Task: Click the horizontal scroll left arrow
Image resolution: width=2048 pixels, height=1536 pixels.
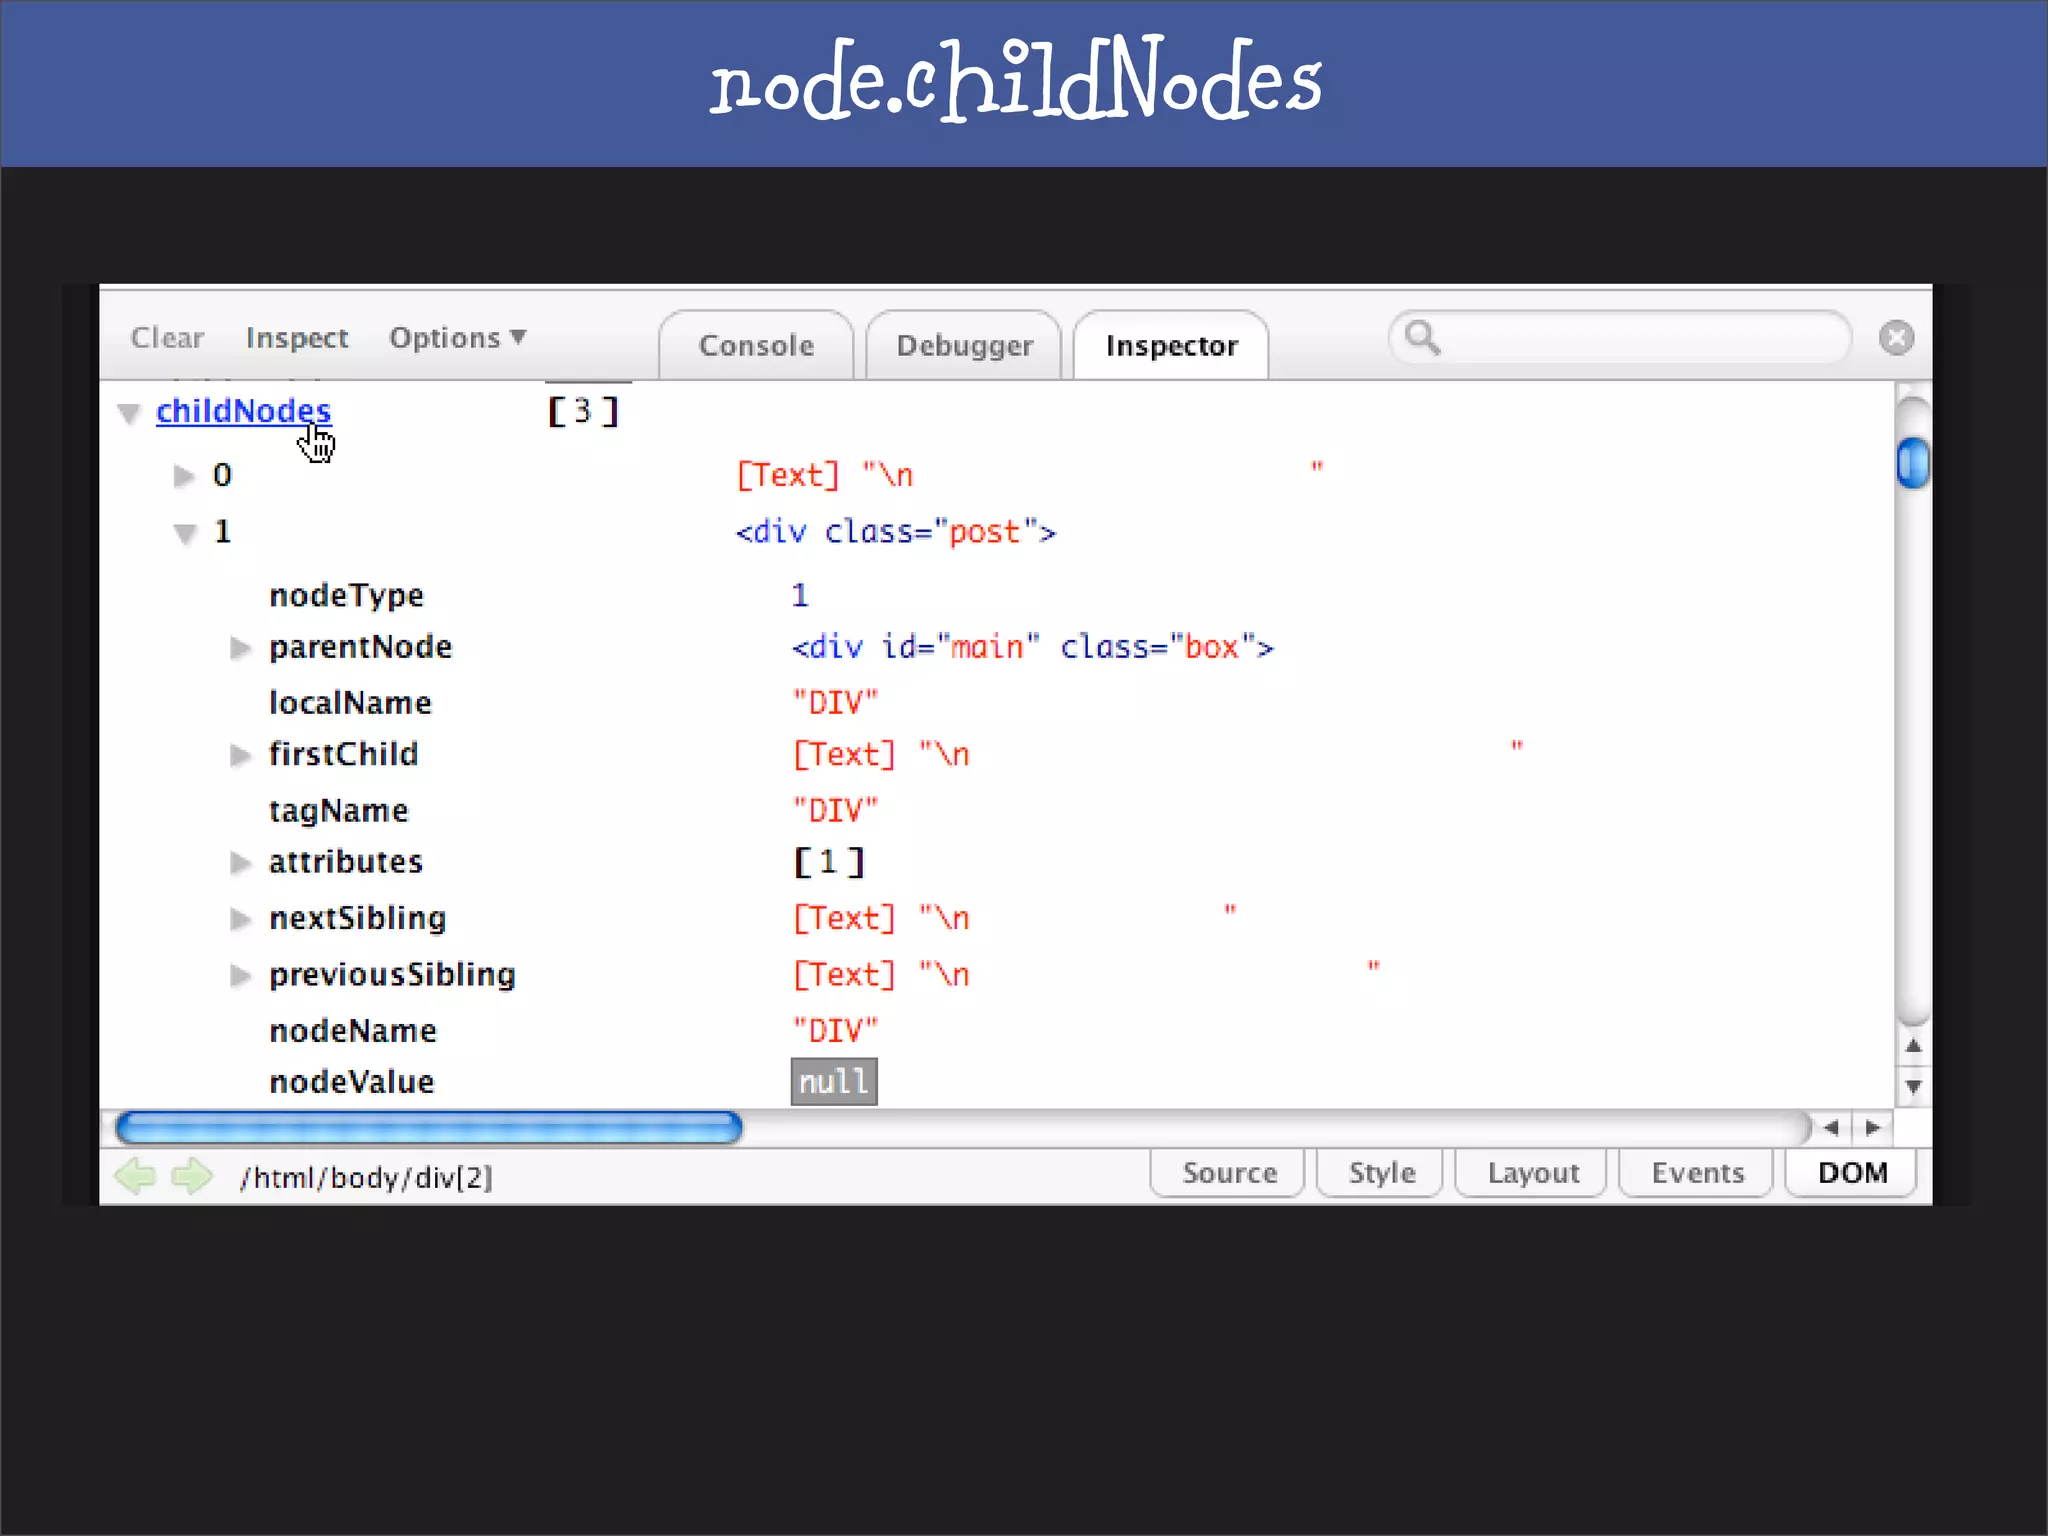Action: click(1832, 1128)
